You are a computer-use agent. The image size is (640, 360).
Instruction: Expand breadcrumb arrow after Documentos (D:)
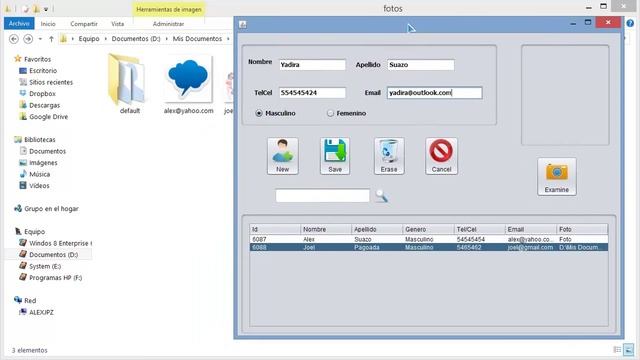pos(167,39)
